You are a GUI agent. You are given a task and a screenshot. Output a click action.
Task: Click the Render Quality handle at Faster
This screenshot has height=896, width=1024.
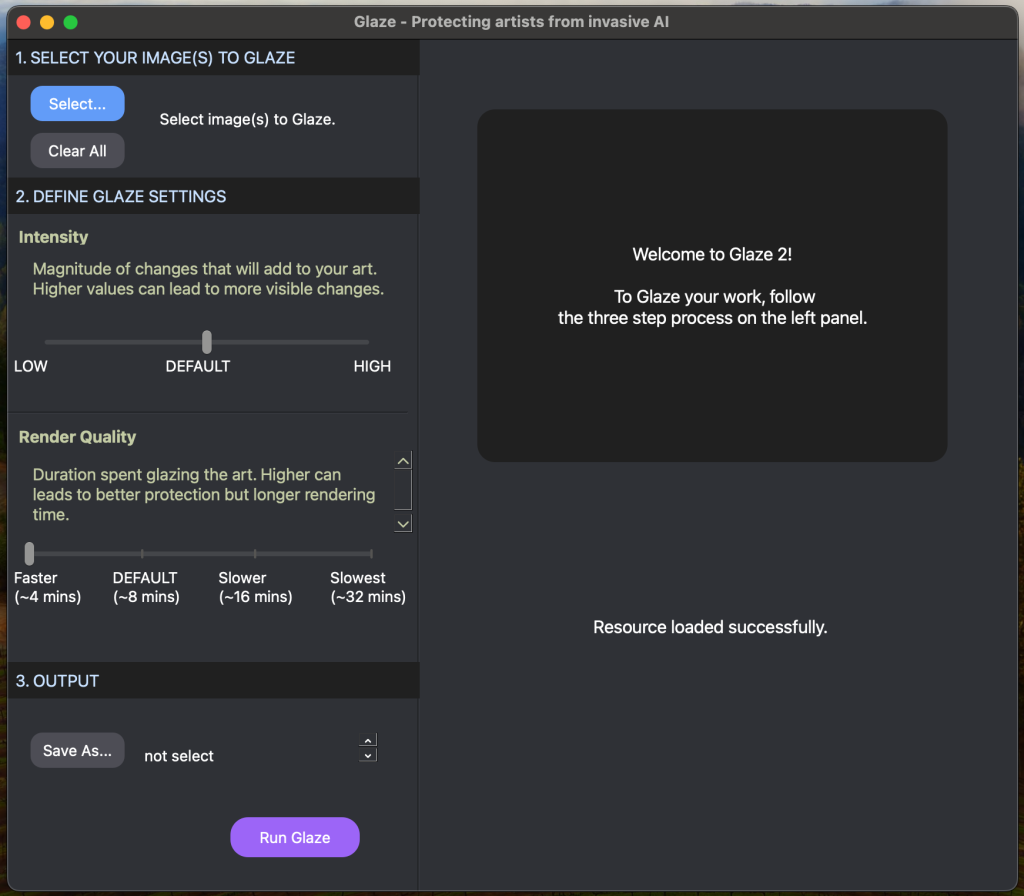(29, 553)
